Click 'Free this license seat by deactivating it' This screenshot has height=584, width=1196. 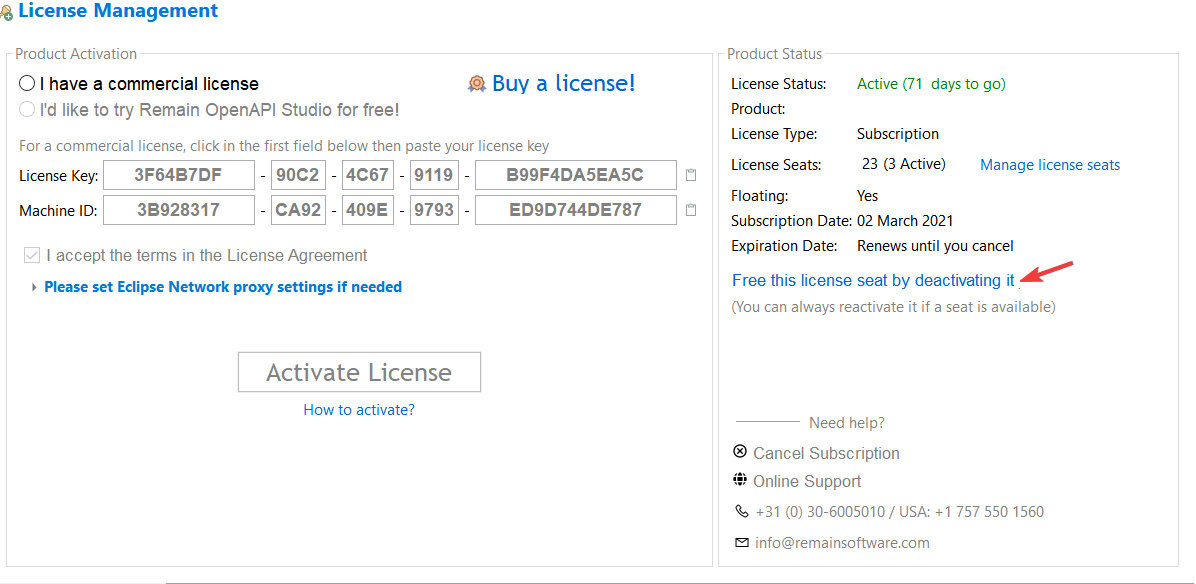click(873, 280)
